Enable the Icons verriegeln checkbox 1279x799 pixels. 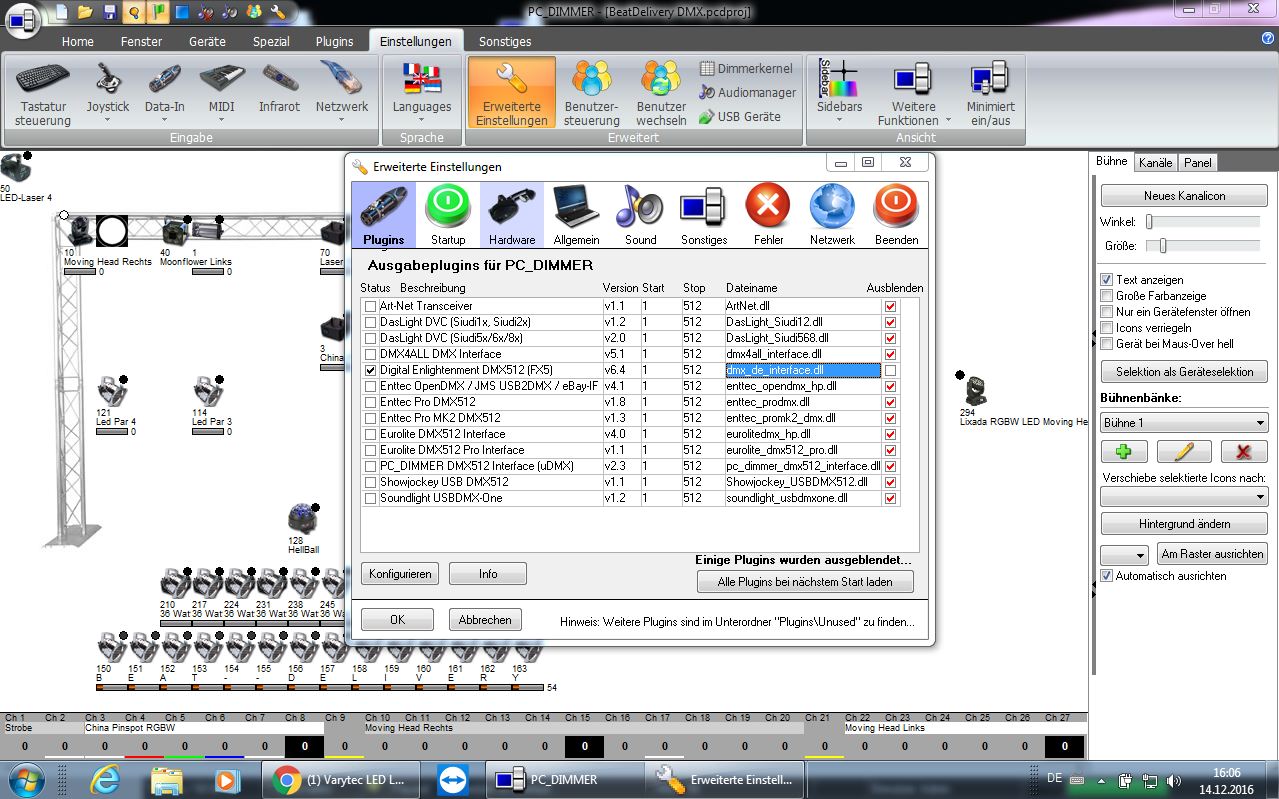[1107, 328]
